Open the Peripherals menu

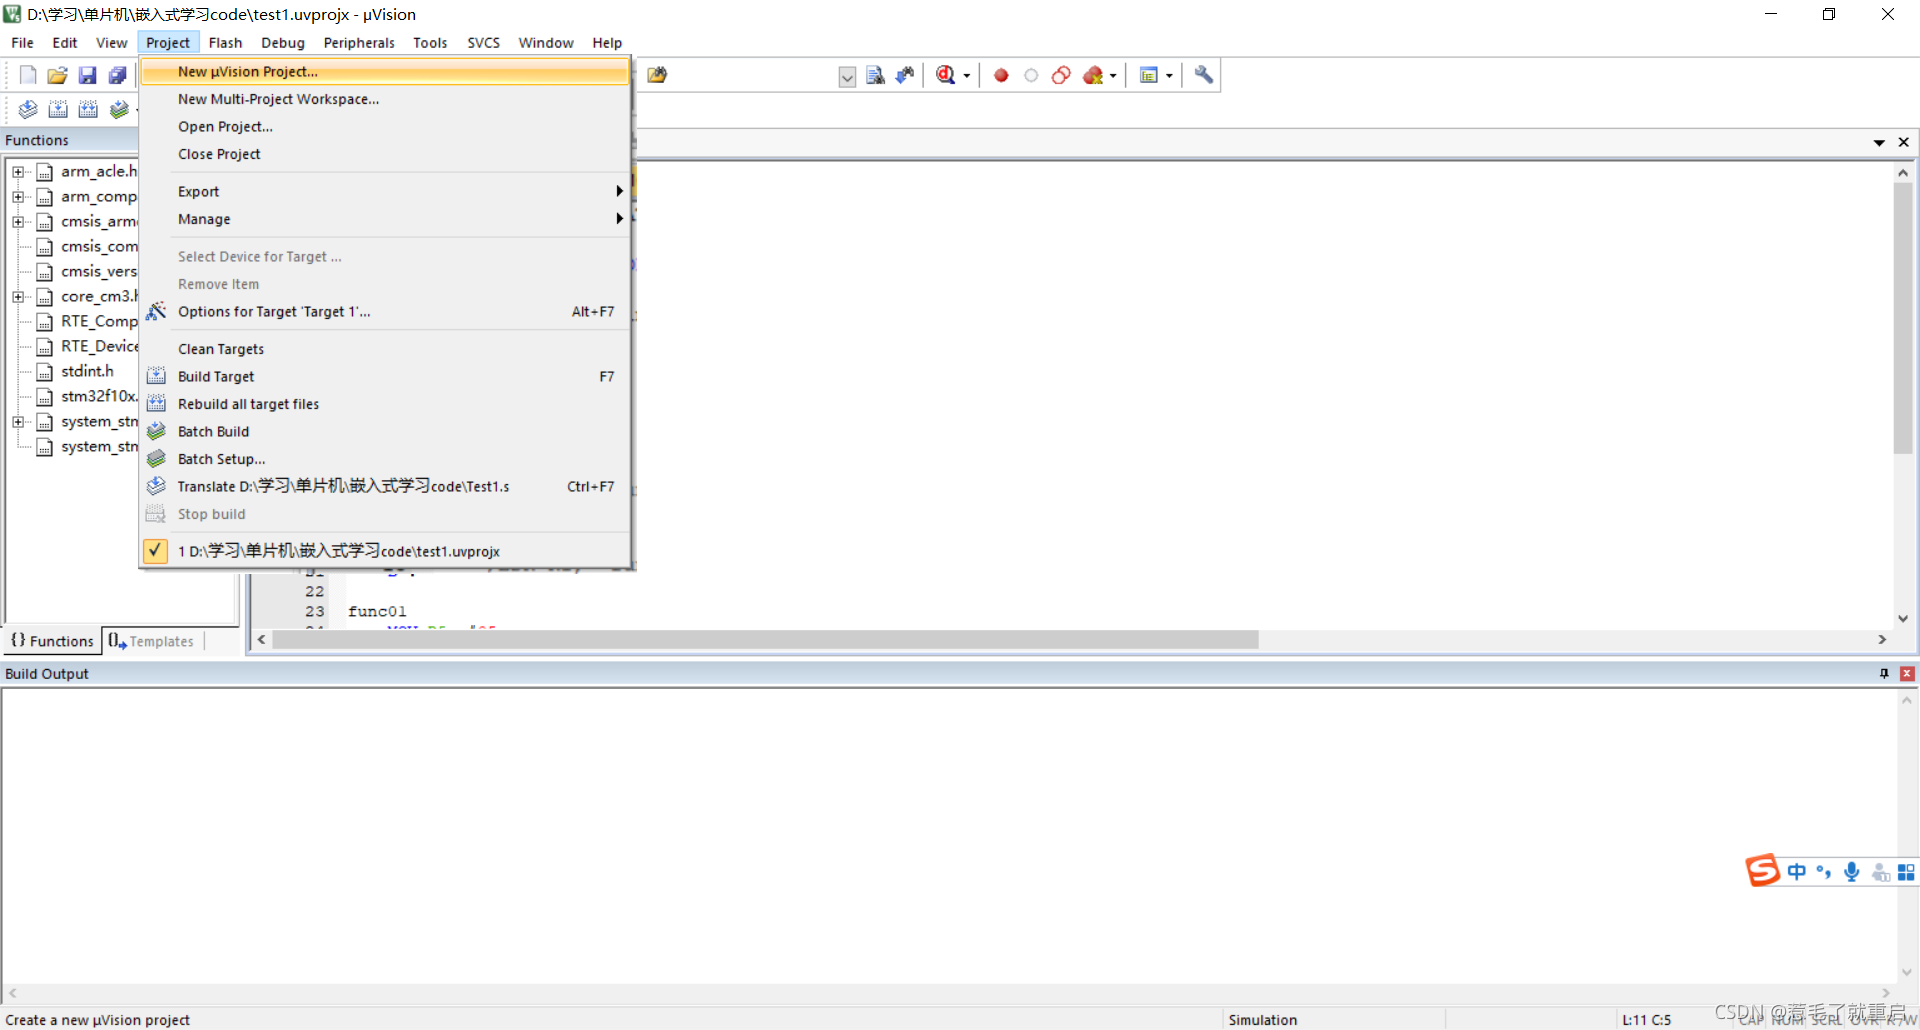pyautogui.click(x=359, y=43)
